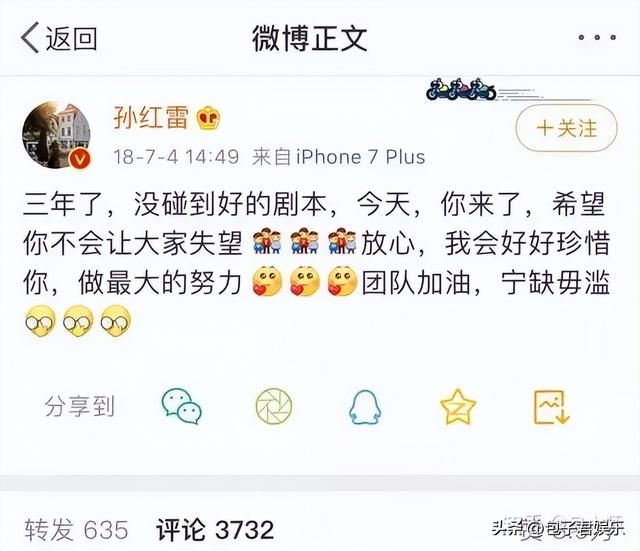Open 孙红雷 profile avatar
The height and width of the screenshot is (551, 640).
pyautogui.click(x=56, y=135)
